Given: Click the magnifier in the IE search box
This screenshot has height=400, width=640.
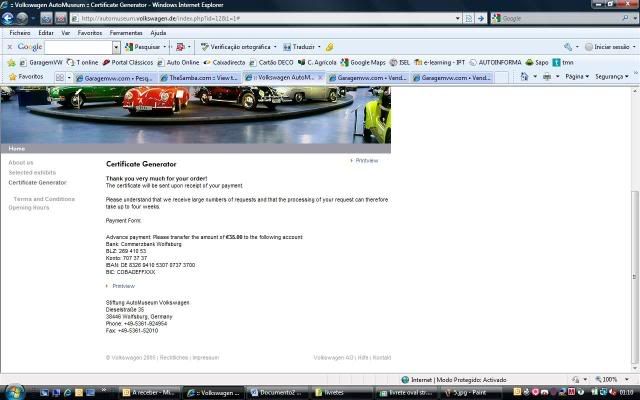Looking at the screenshot, I should click(x=625, y=18).
